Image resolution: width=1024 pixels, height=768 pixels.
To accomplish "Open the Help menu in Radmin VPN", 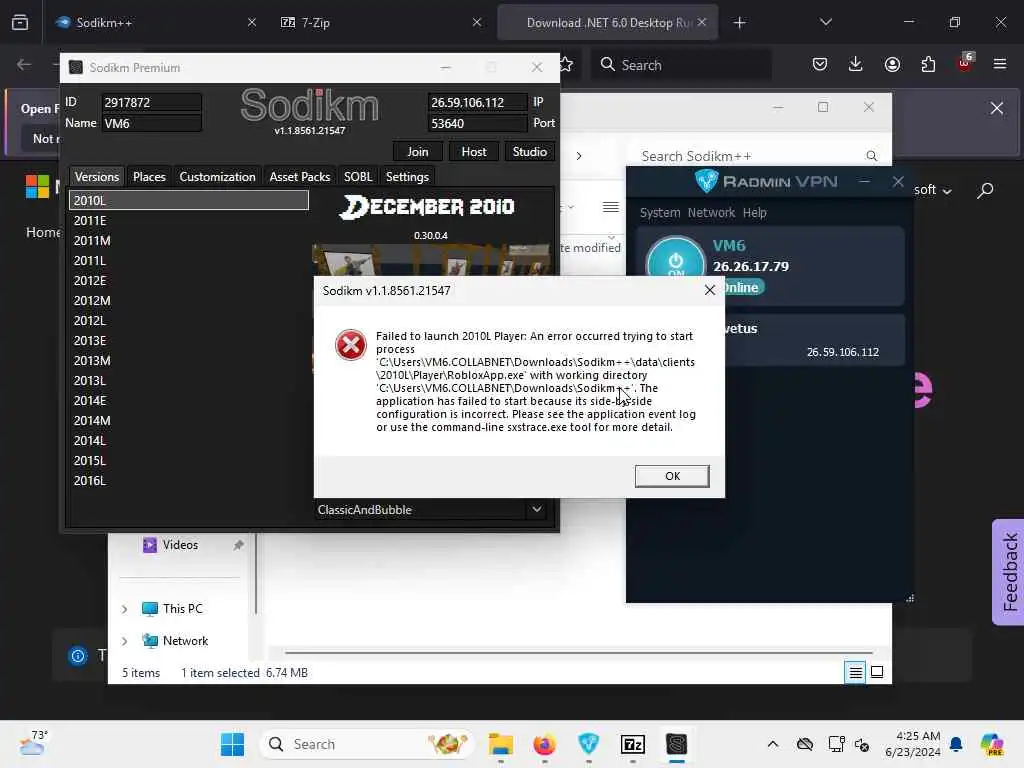I will tap(754, 212).
